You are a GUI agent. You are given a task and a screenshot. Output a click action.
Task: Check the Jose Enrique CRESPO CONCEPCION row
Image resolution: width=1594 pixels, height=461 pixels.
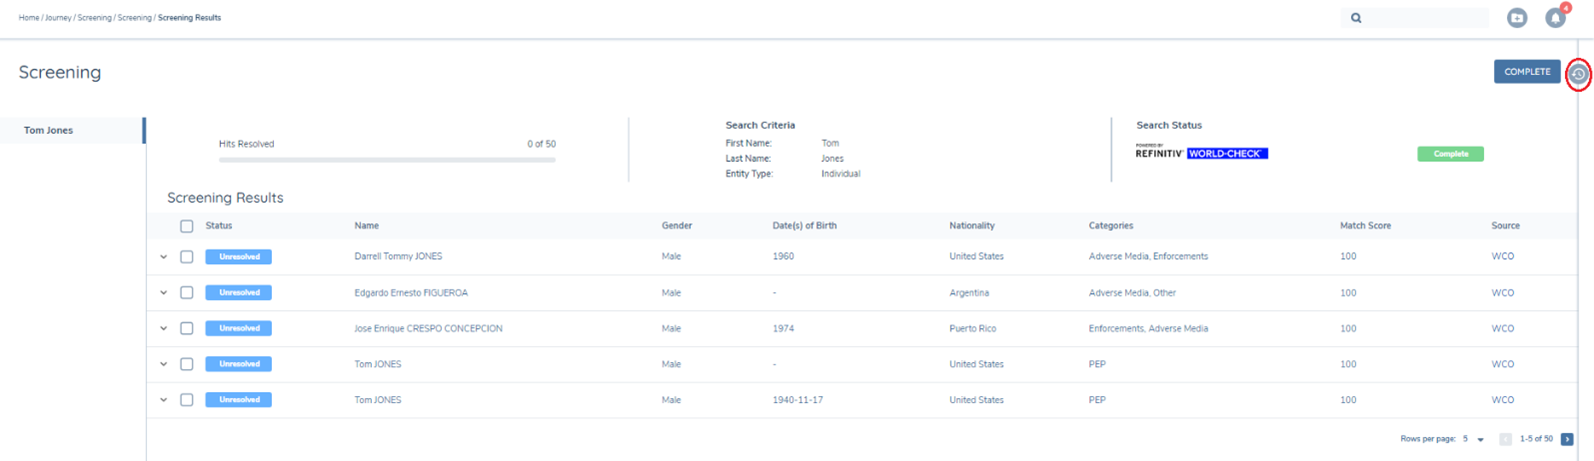(187, 328)
